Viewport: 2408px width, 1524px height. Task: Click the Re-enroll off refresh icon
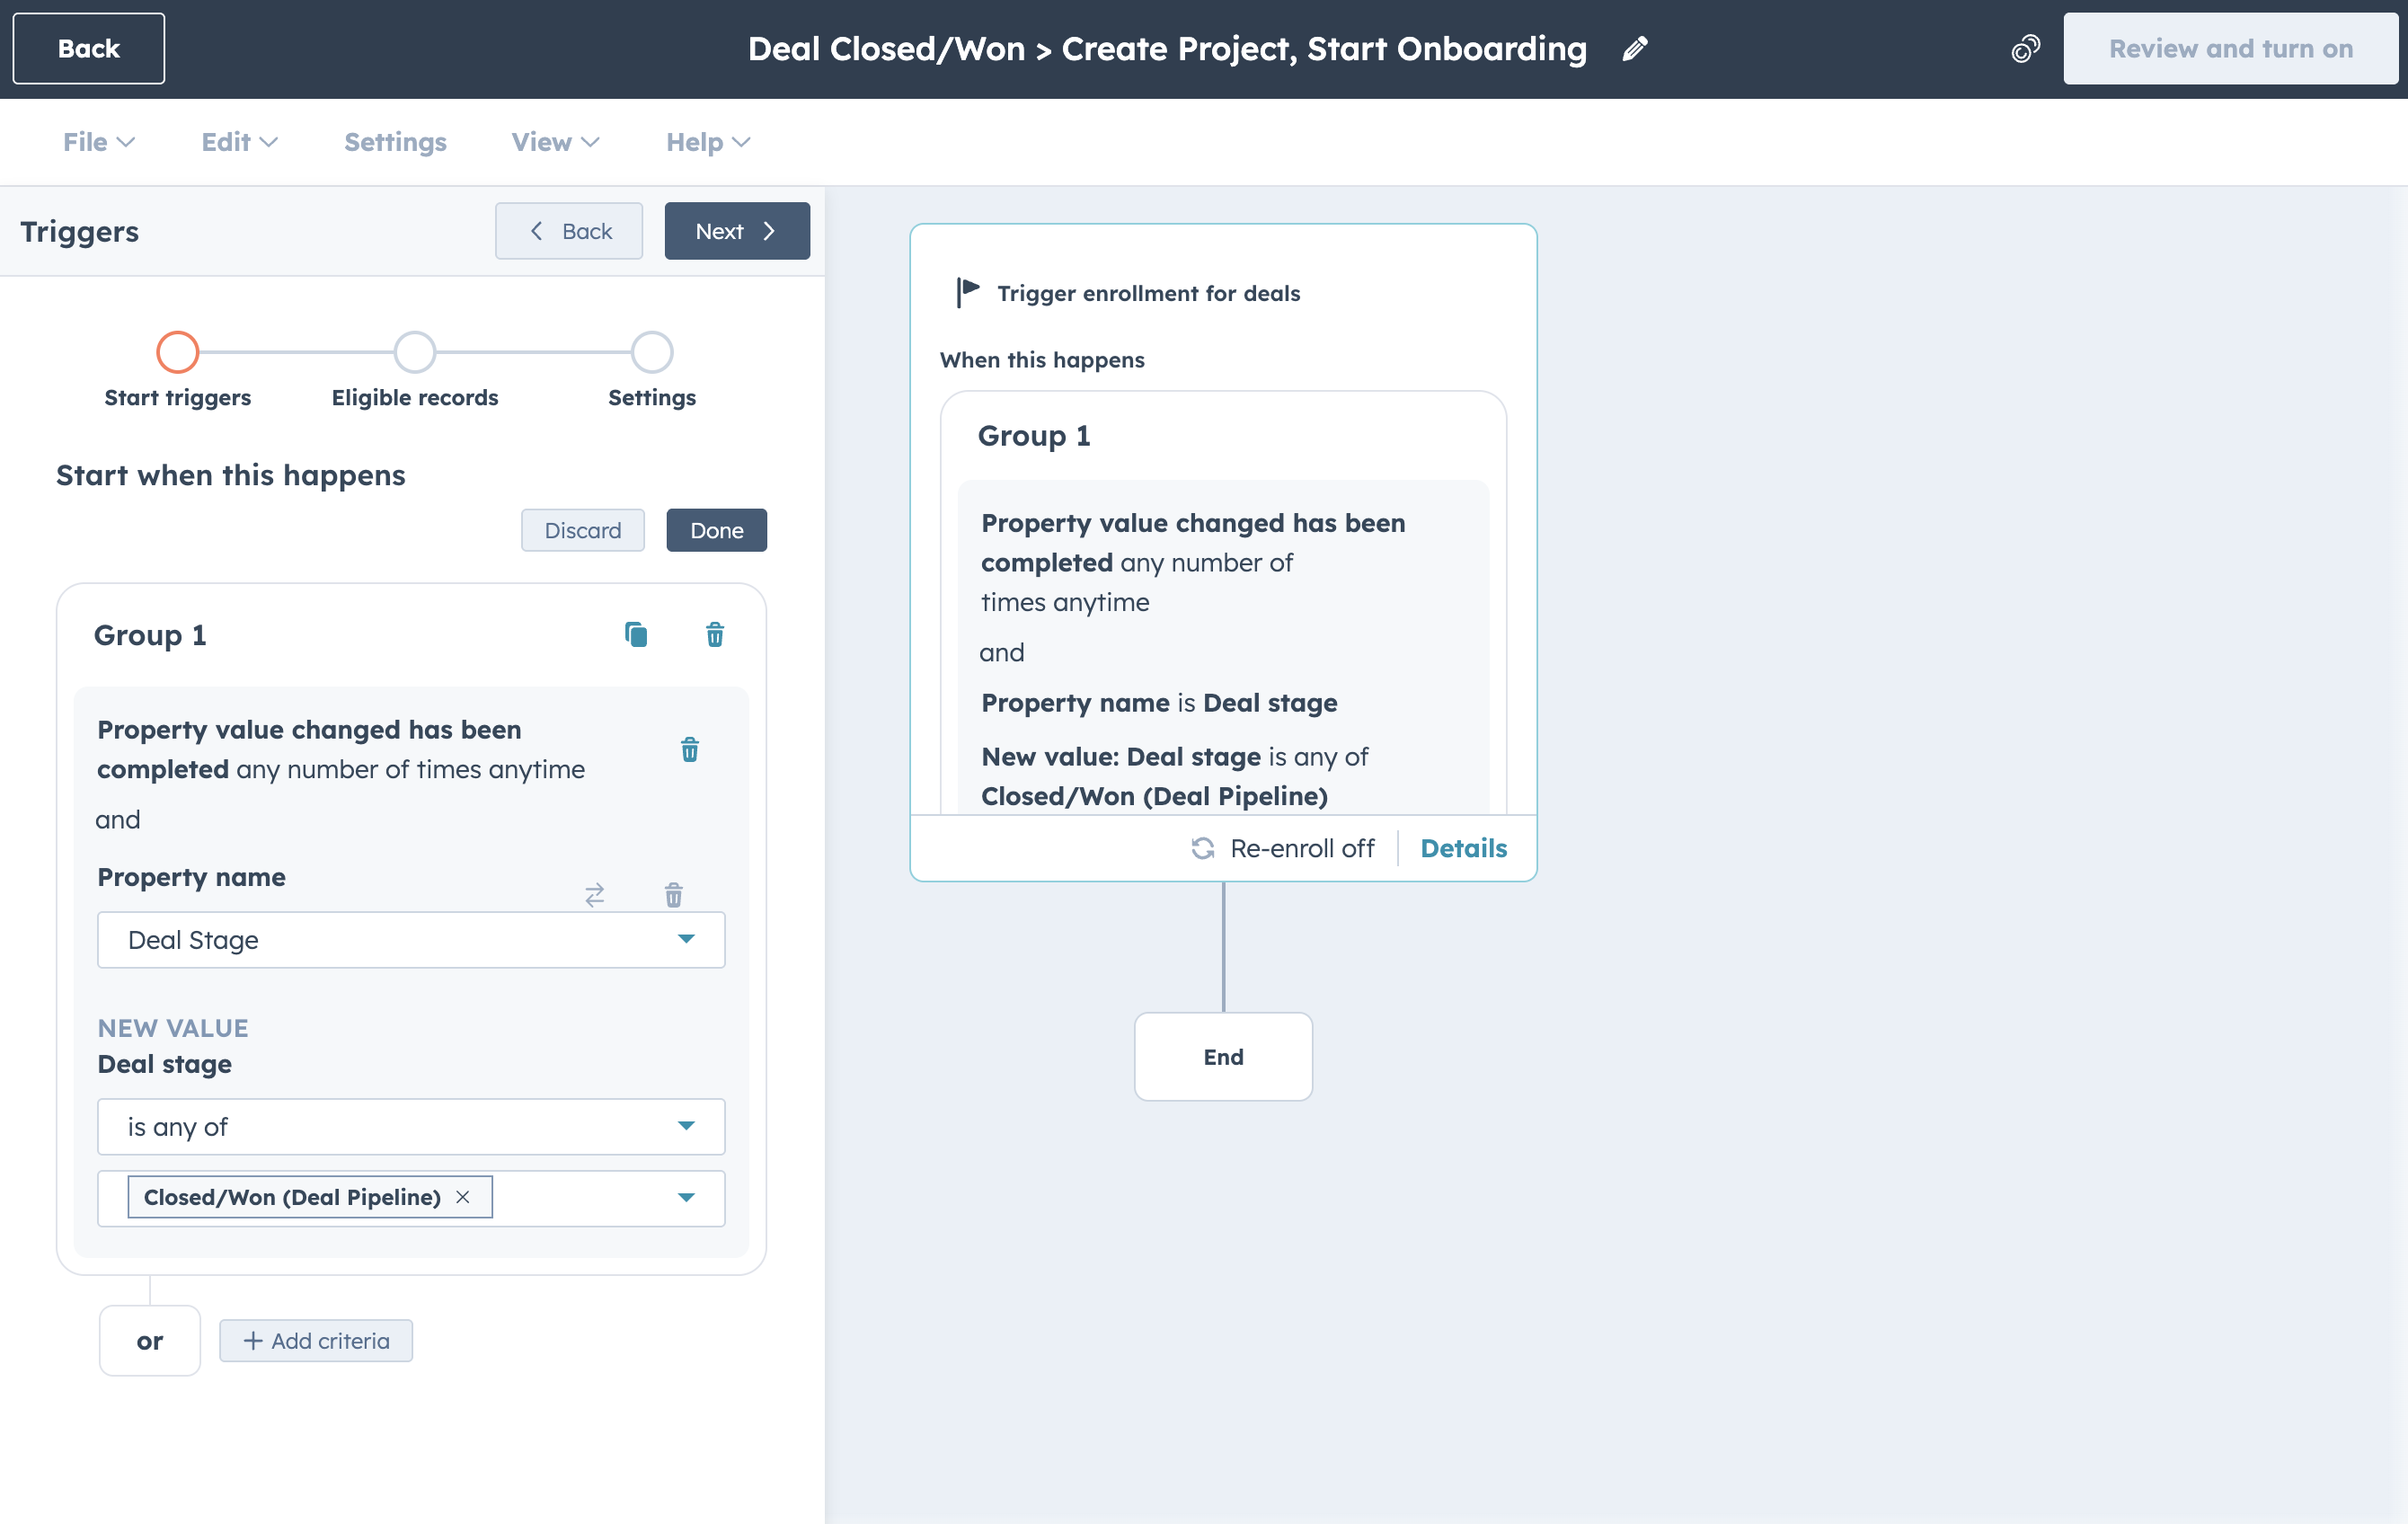pyautogui.click(x=1202, y=848)
